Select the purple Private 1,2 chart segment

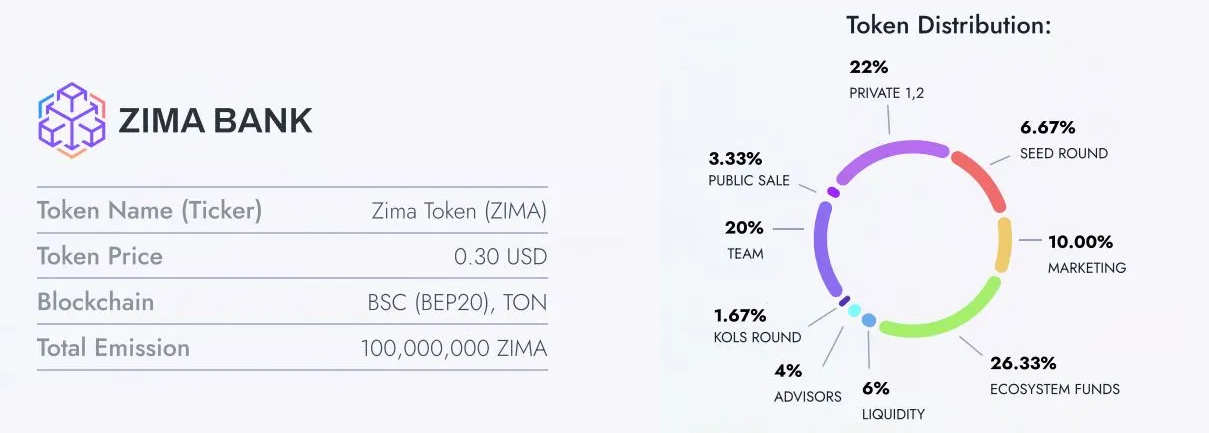890,153
